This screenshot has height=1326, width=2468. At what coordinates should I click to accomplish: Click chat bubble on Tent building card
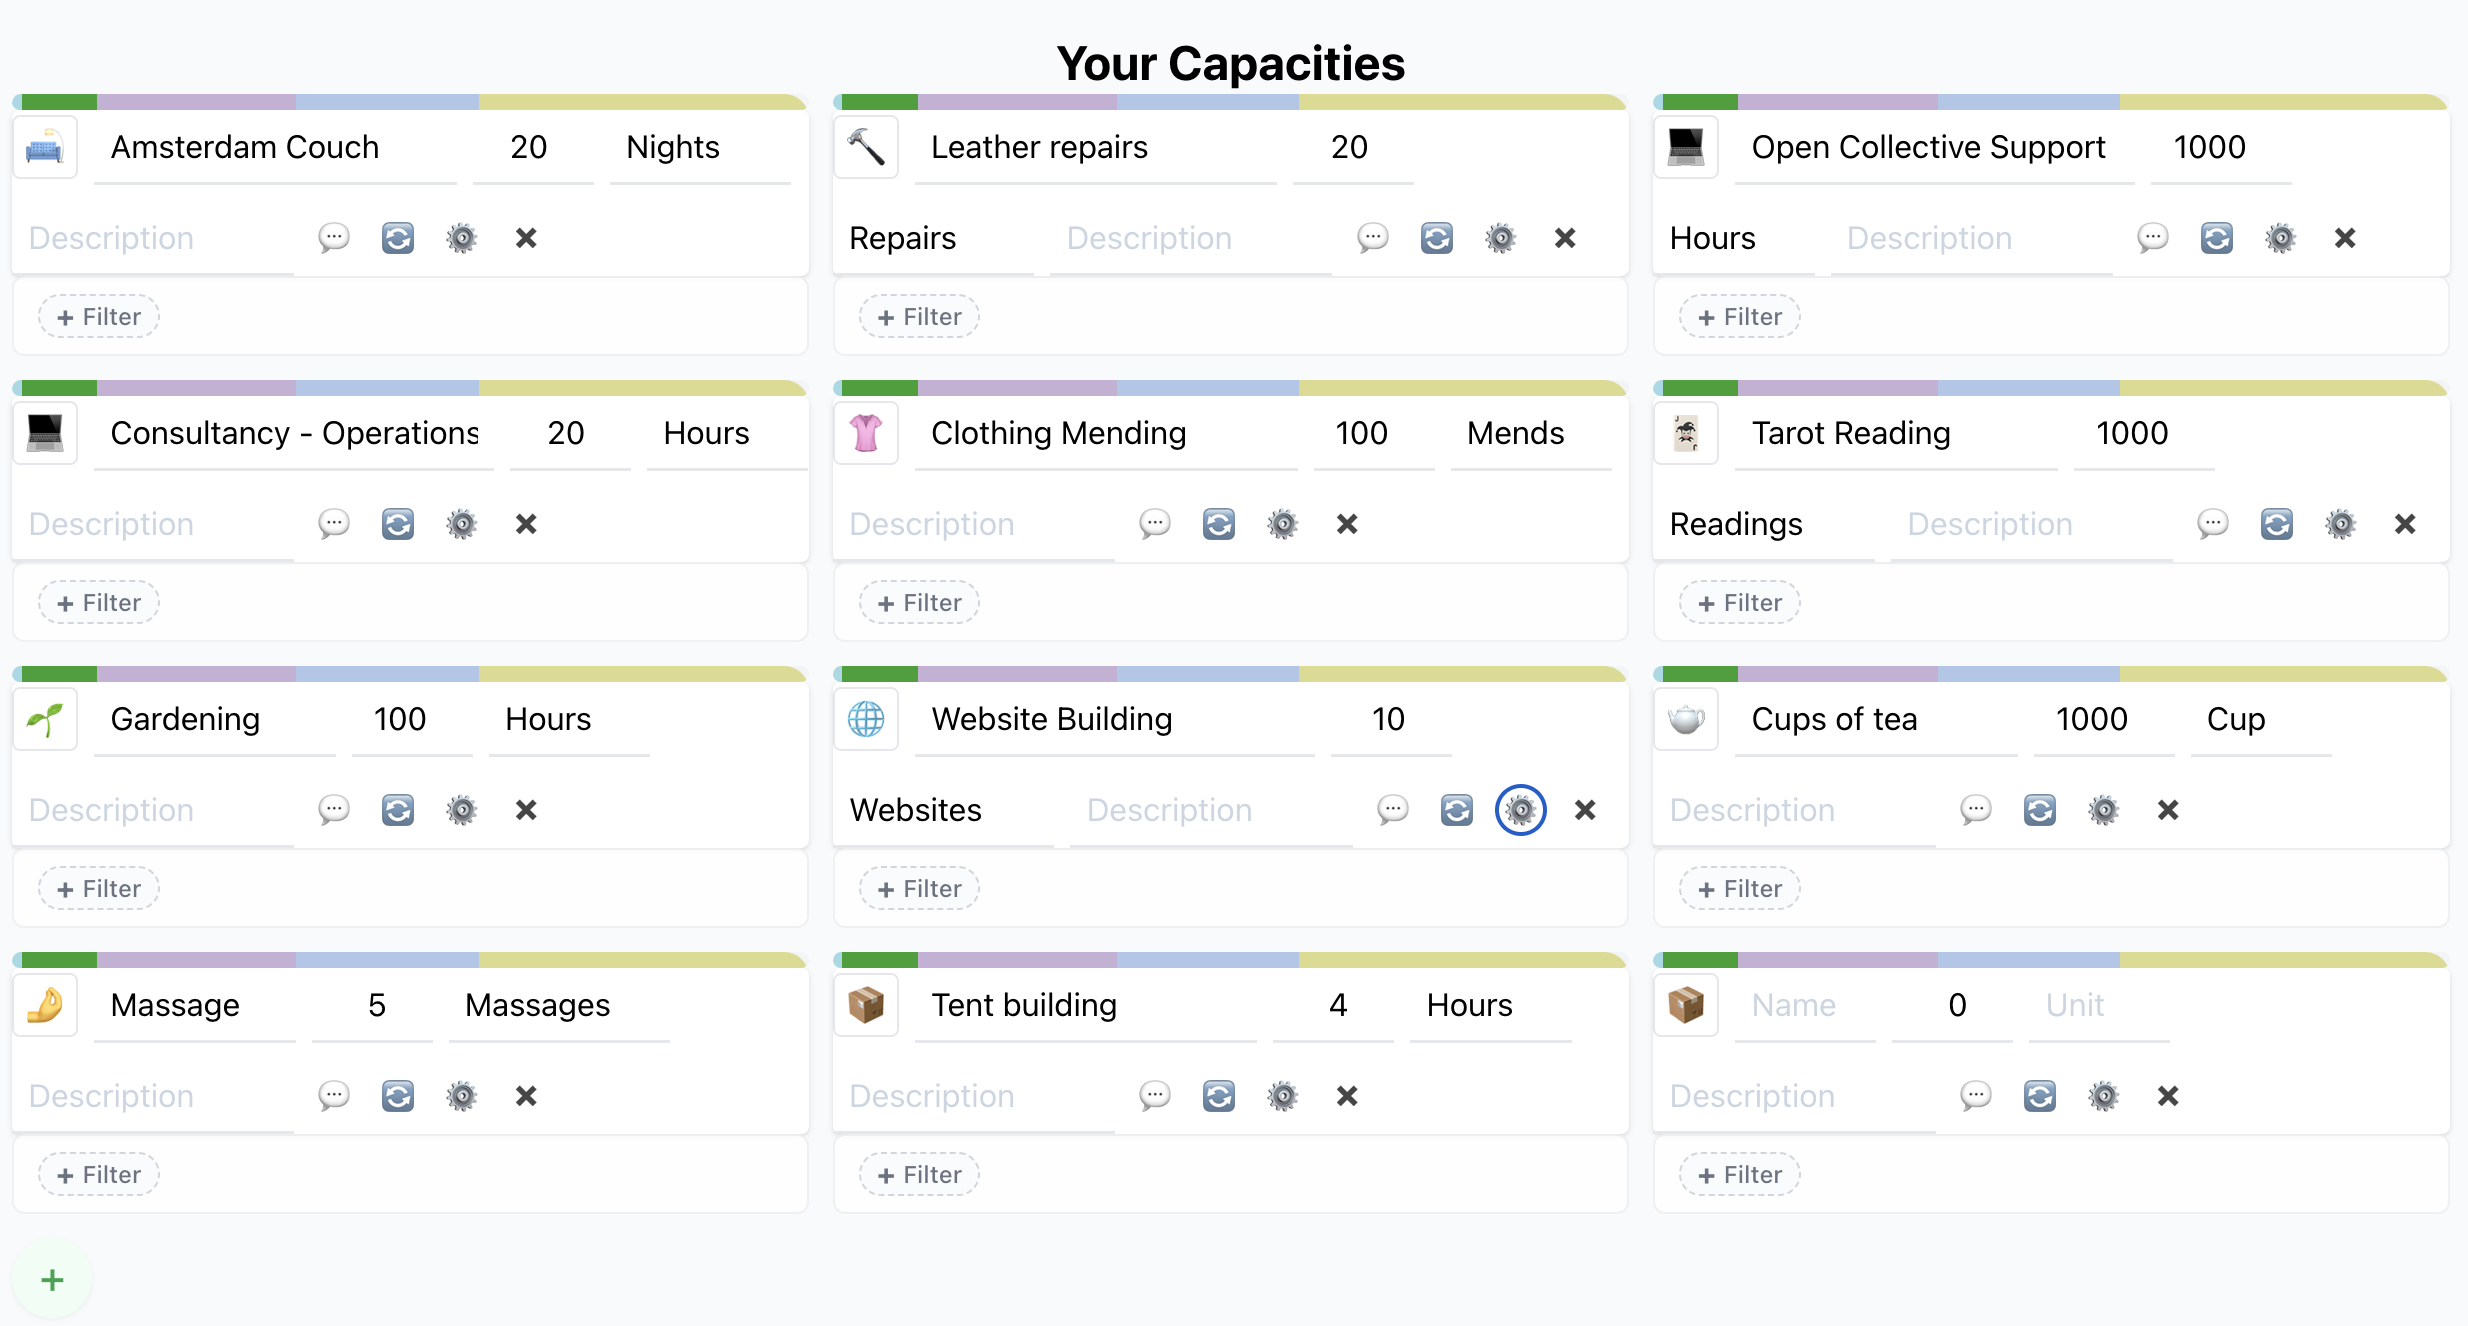[1154, 1096]
